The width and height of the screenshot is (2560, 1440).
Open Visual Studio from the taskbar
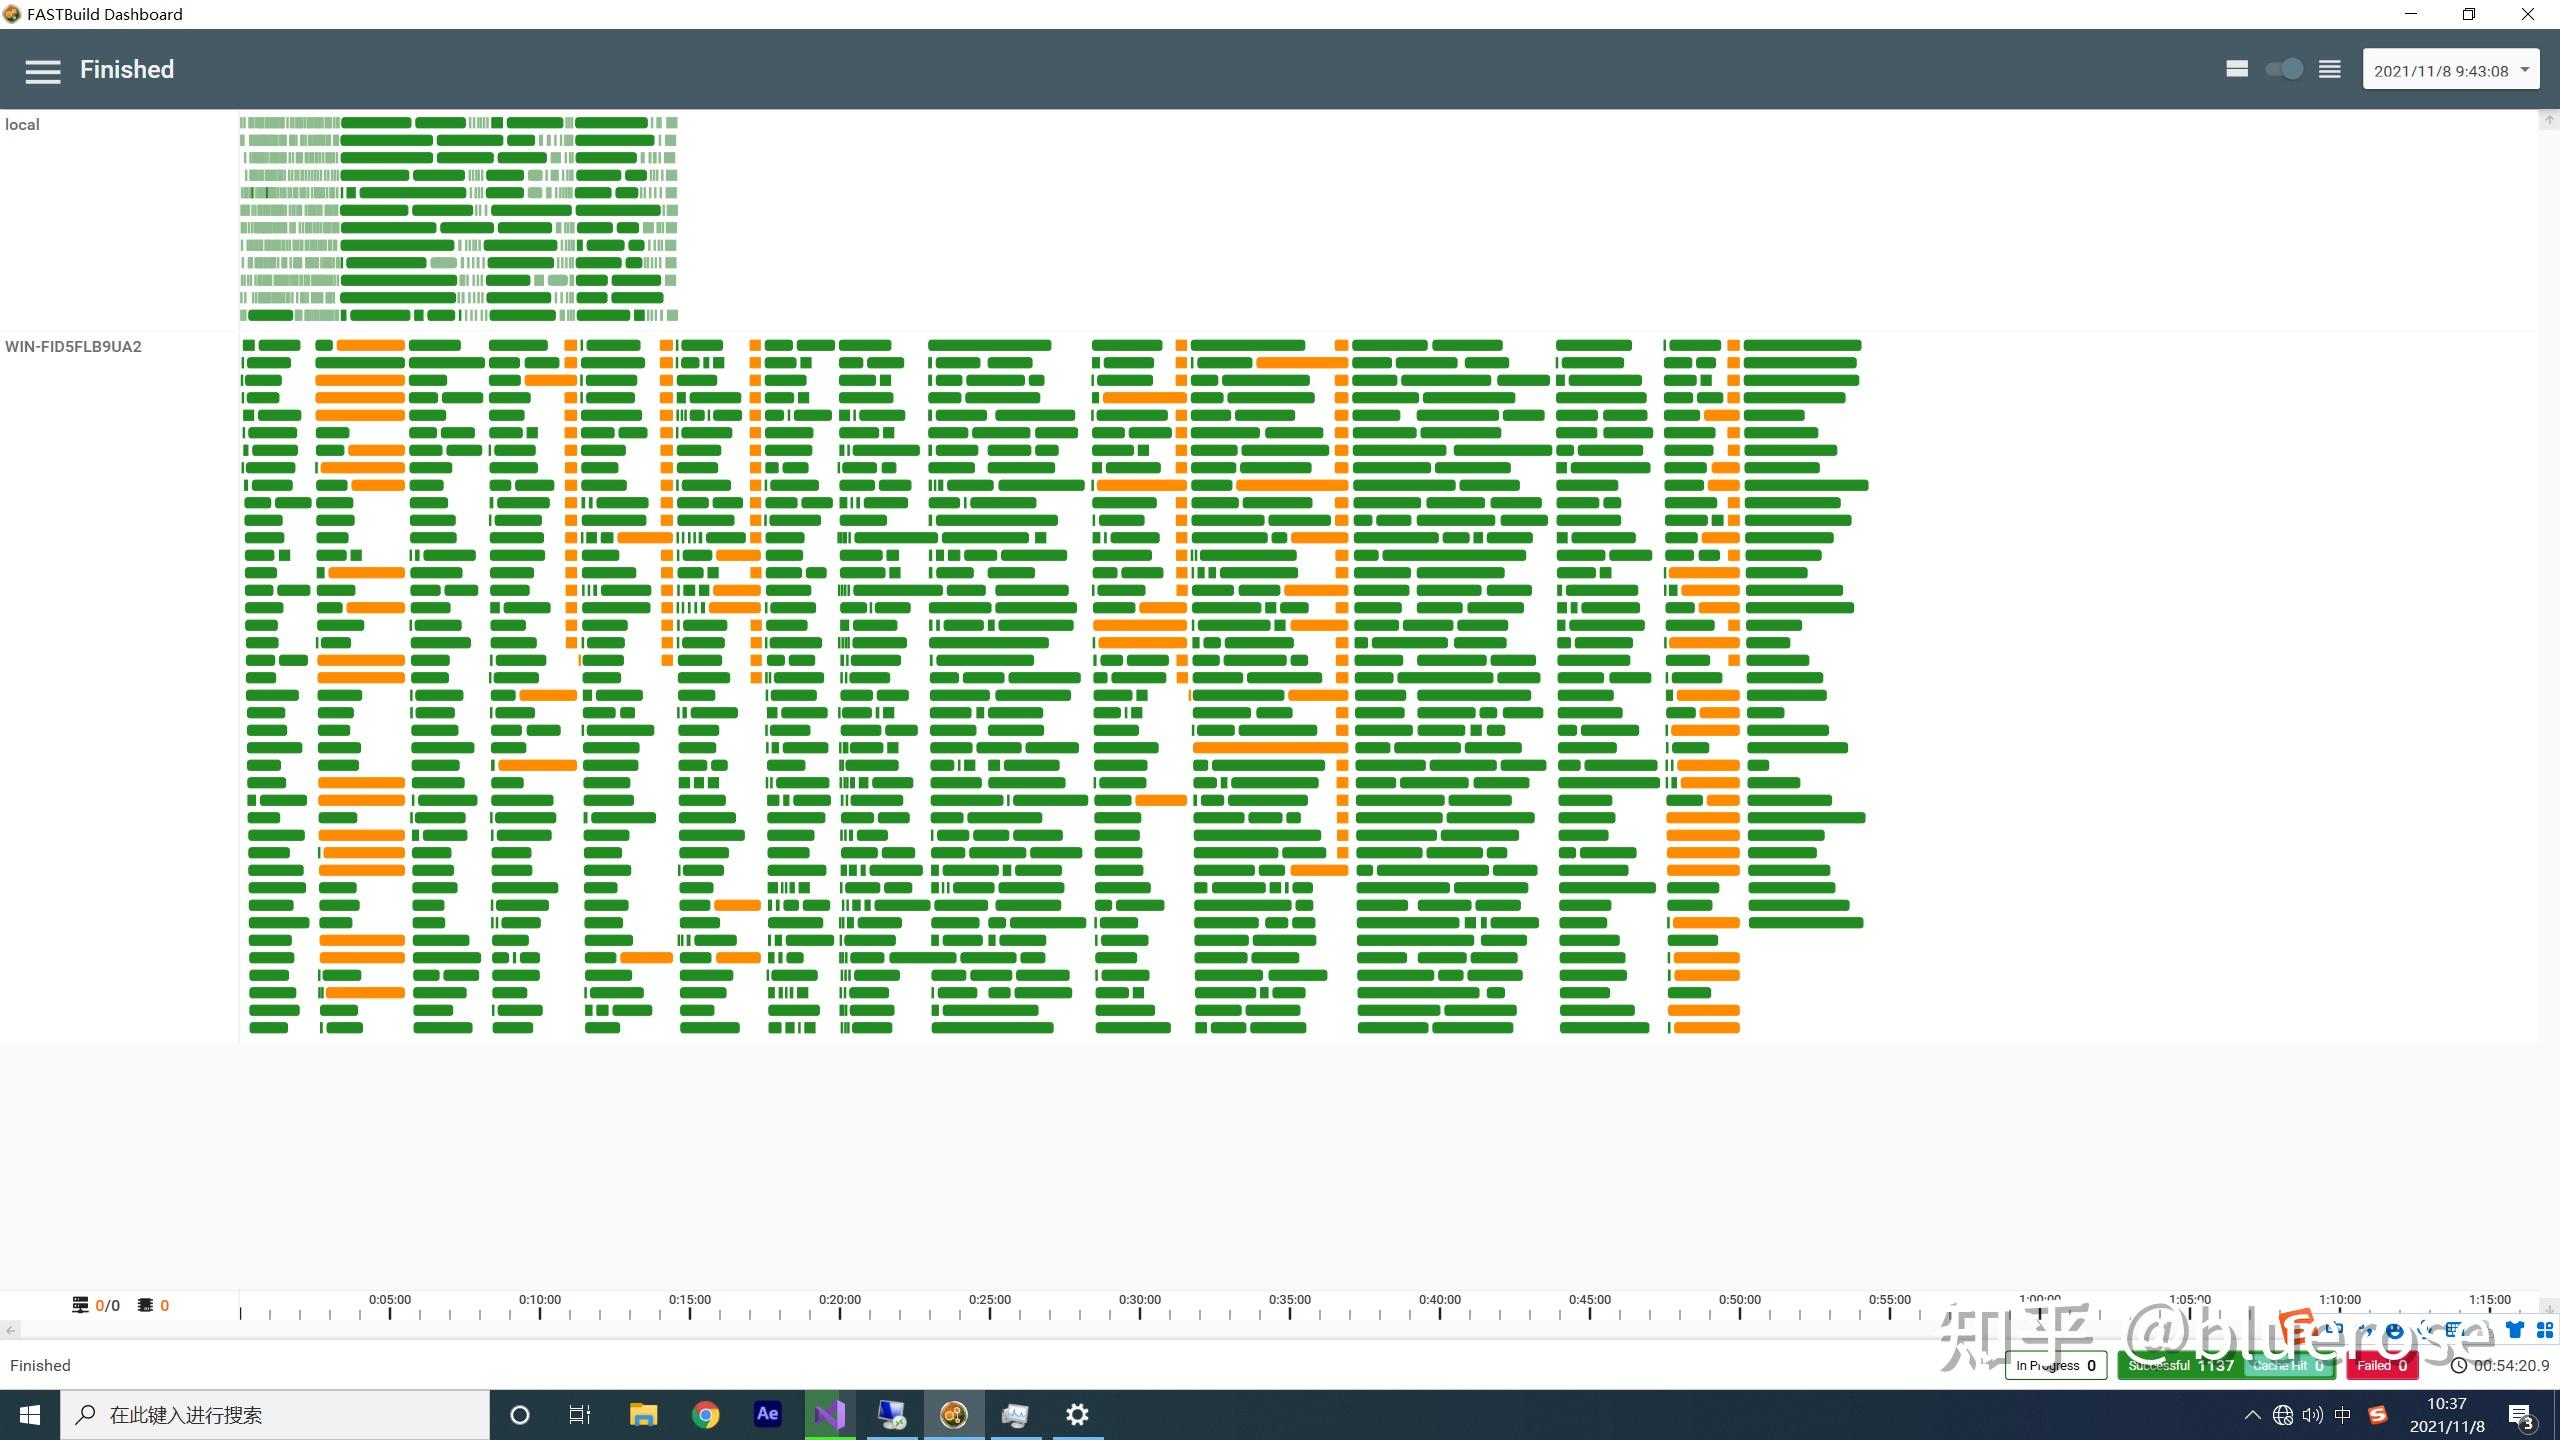coord(829,1414)
